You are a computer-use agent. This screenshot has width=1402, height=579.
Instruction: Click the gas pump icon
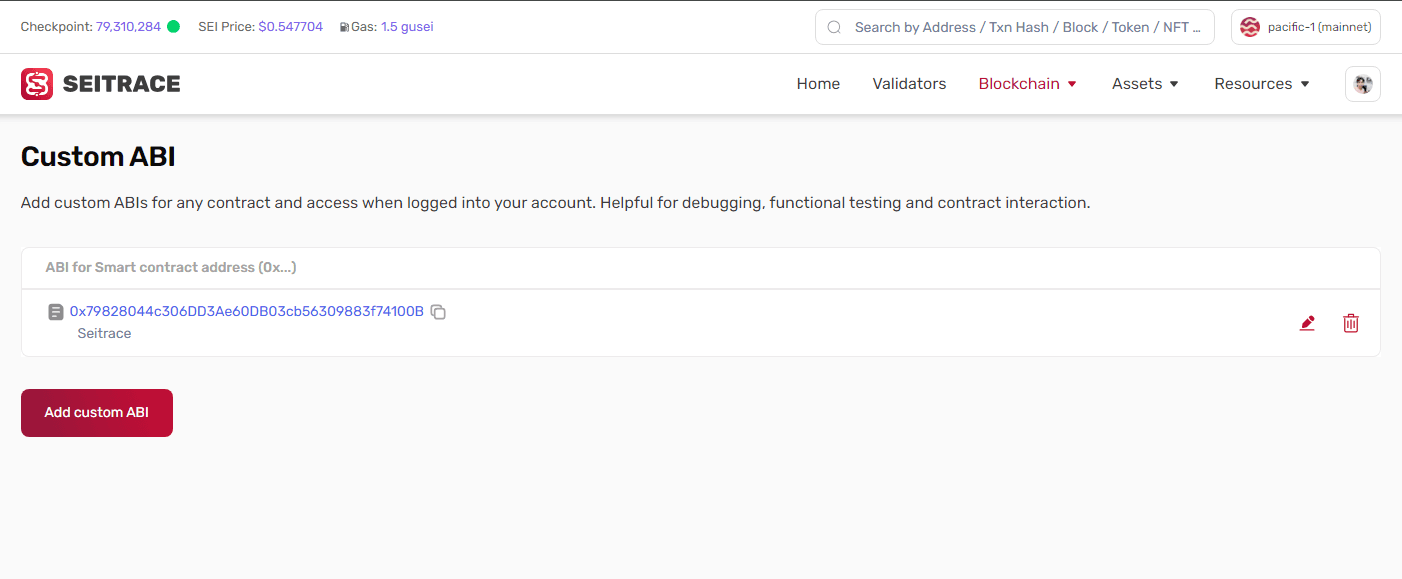pyautogui.click(x=344, y=28)
